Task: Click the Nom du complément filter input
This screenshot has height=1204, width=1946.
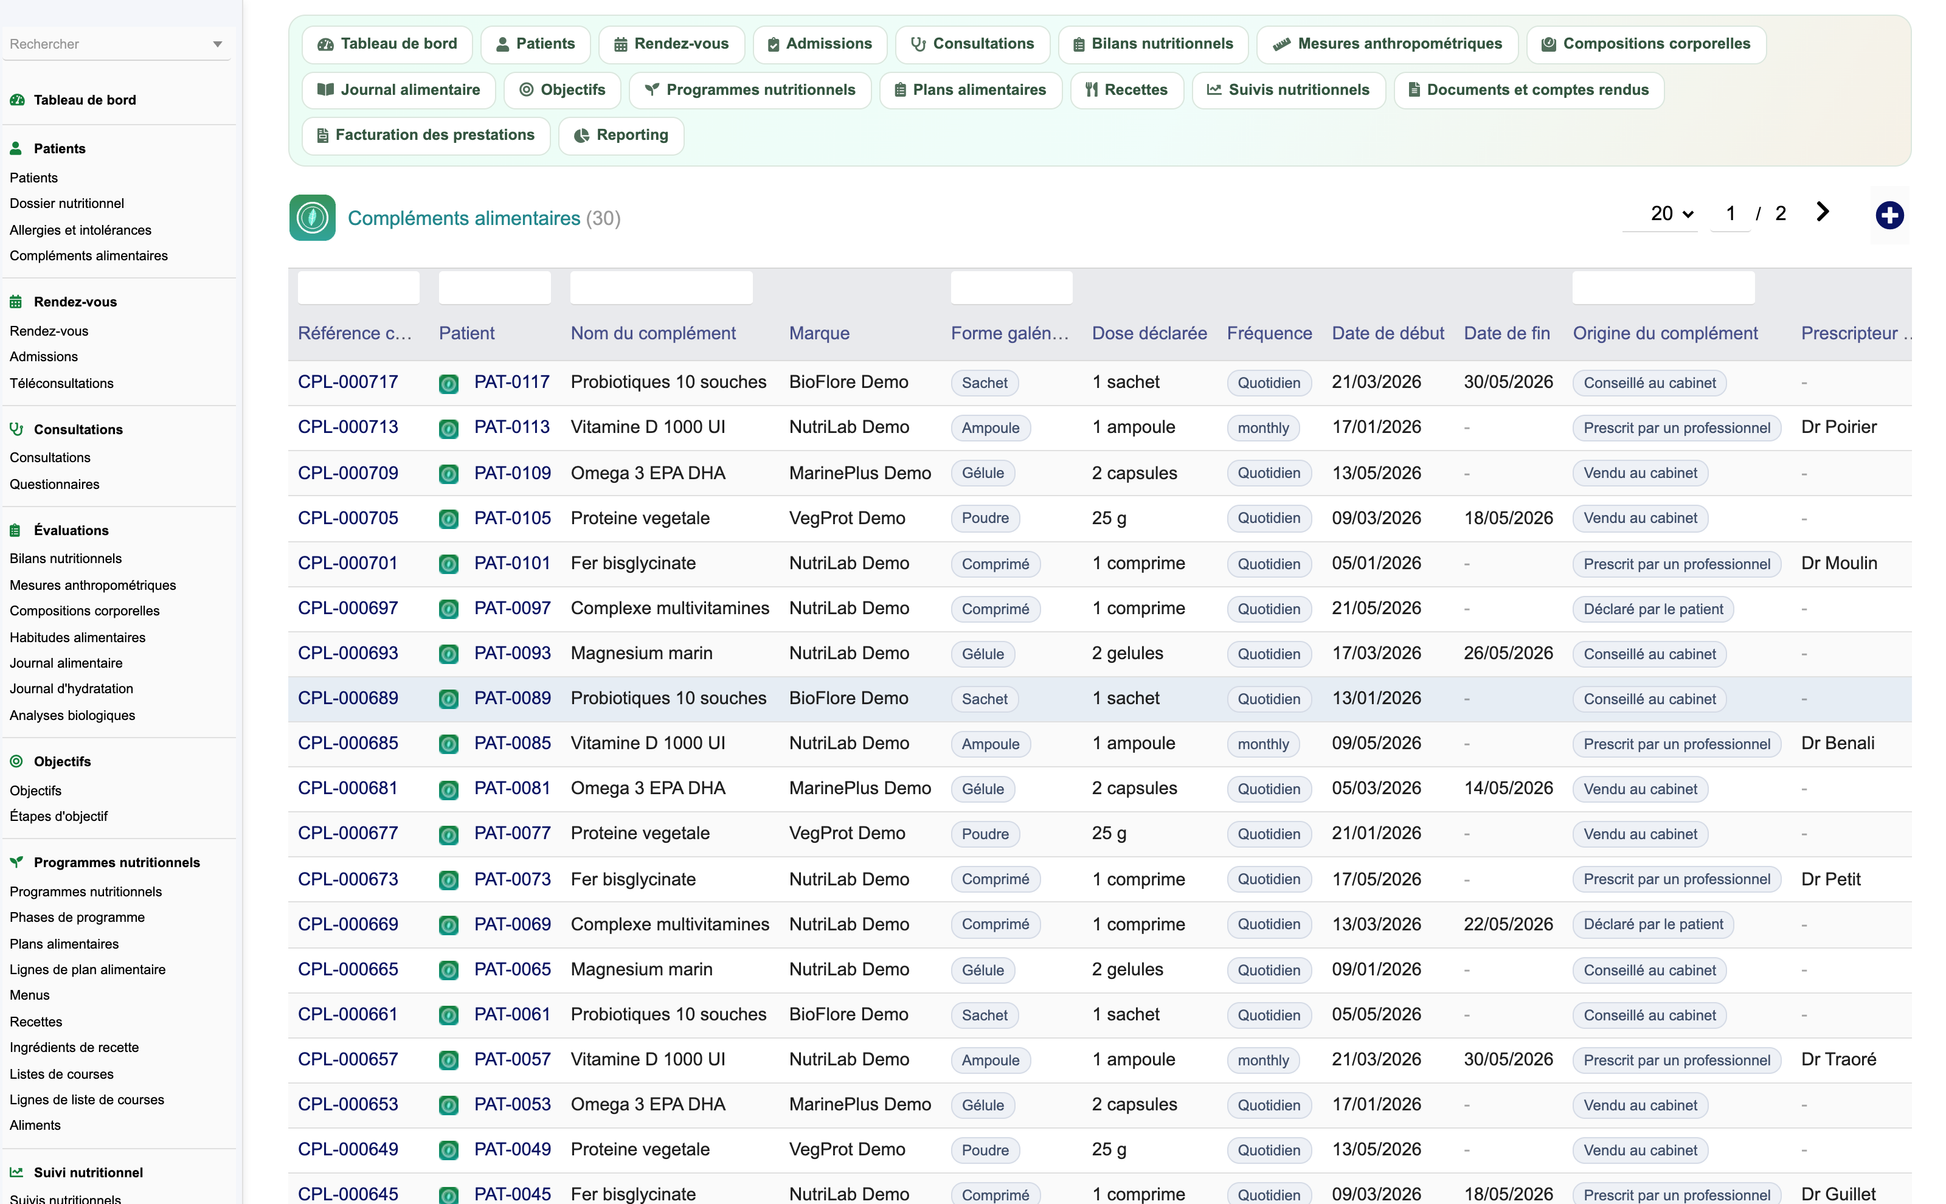Action: [x=661, y=287]
